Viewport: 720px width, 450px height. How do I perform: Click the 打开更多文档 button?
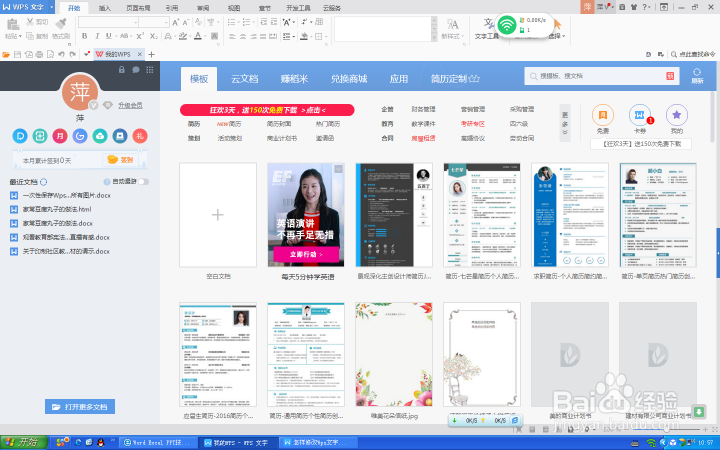tap(80, 407)
